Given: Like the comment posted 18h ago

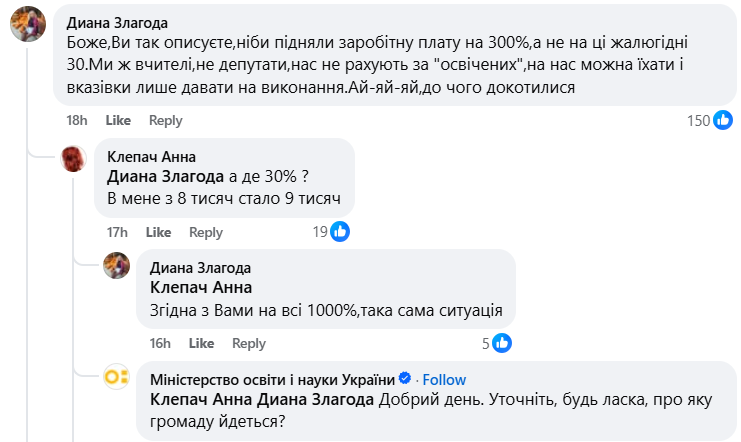Looking at the screenshot, I should click(x=118, y=121).
